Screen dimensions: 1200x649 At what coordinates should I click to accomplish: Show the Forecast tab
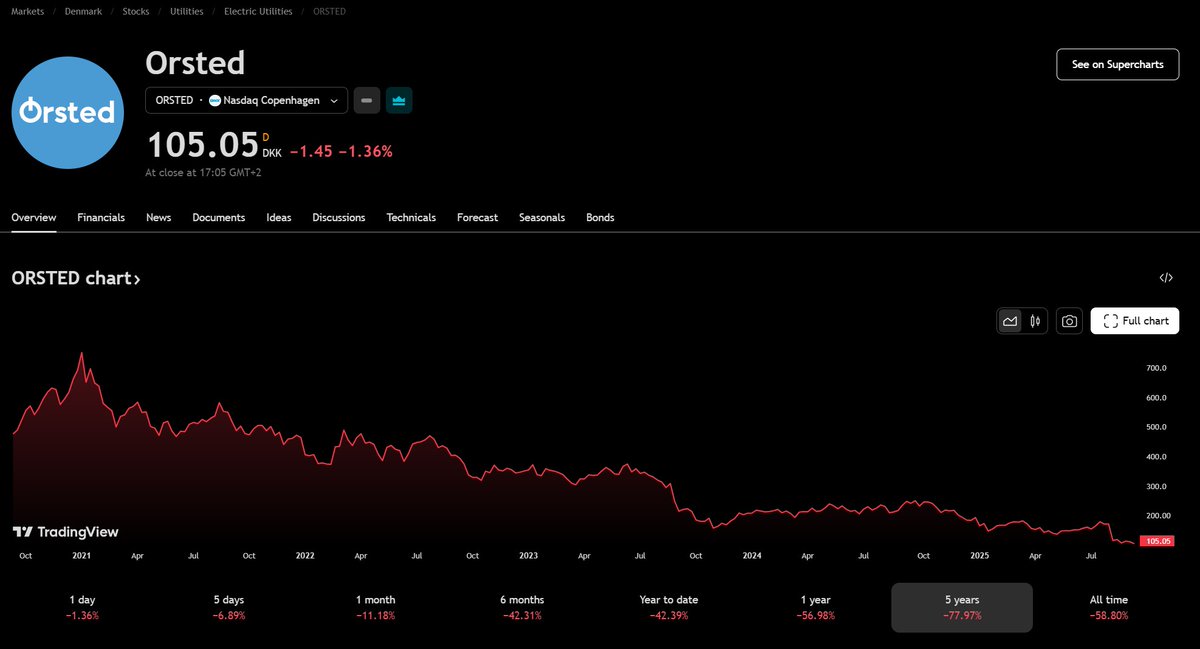[477, 217]
